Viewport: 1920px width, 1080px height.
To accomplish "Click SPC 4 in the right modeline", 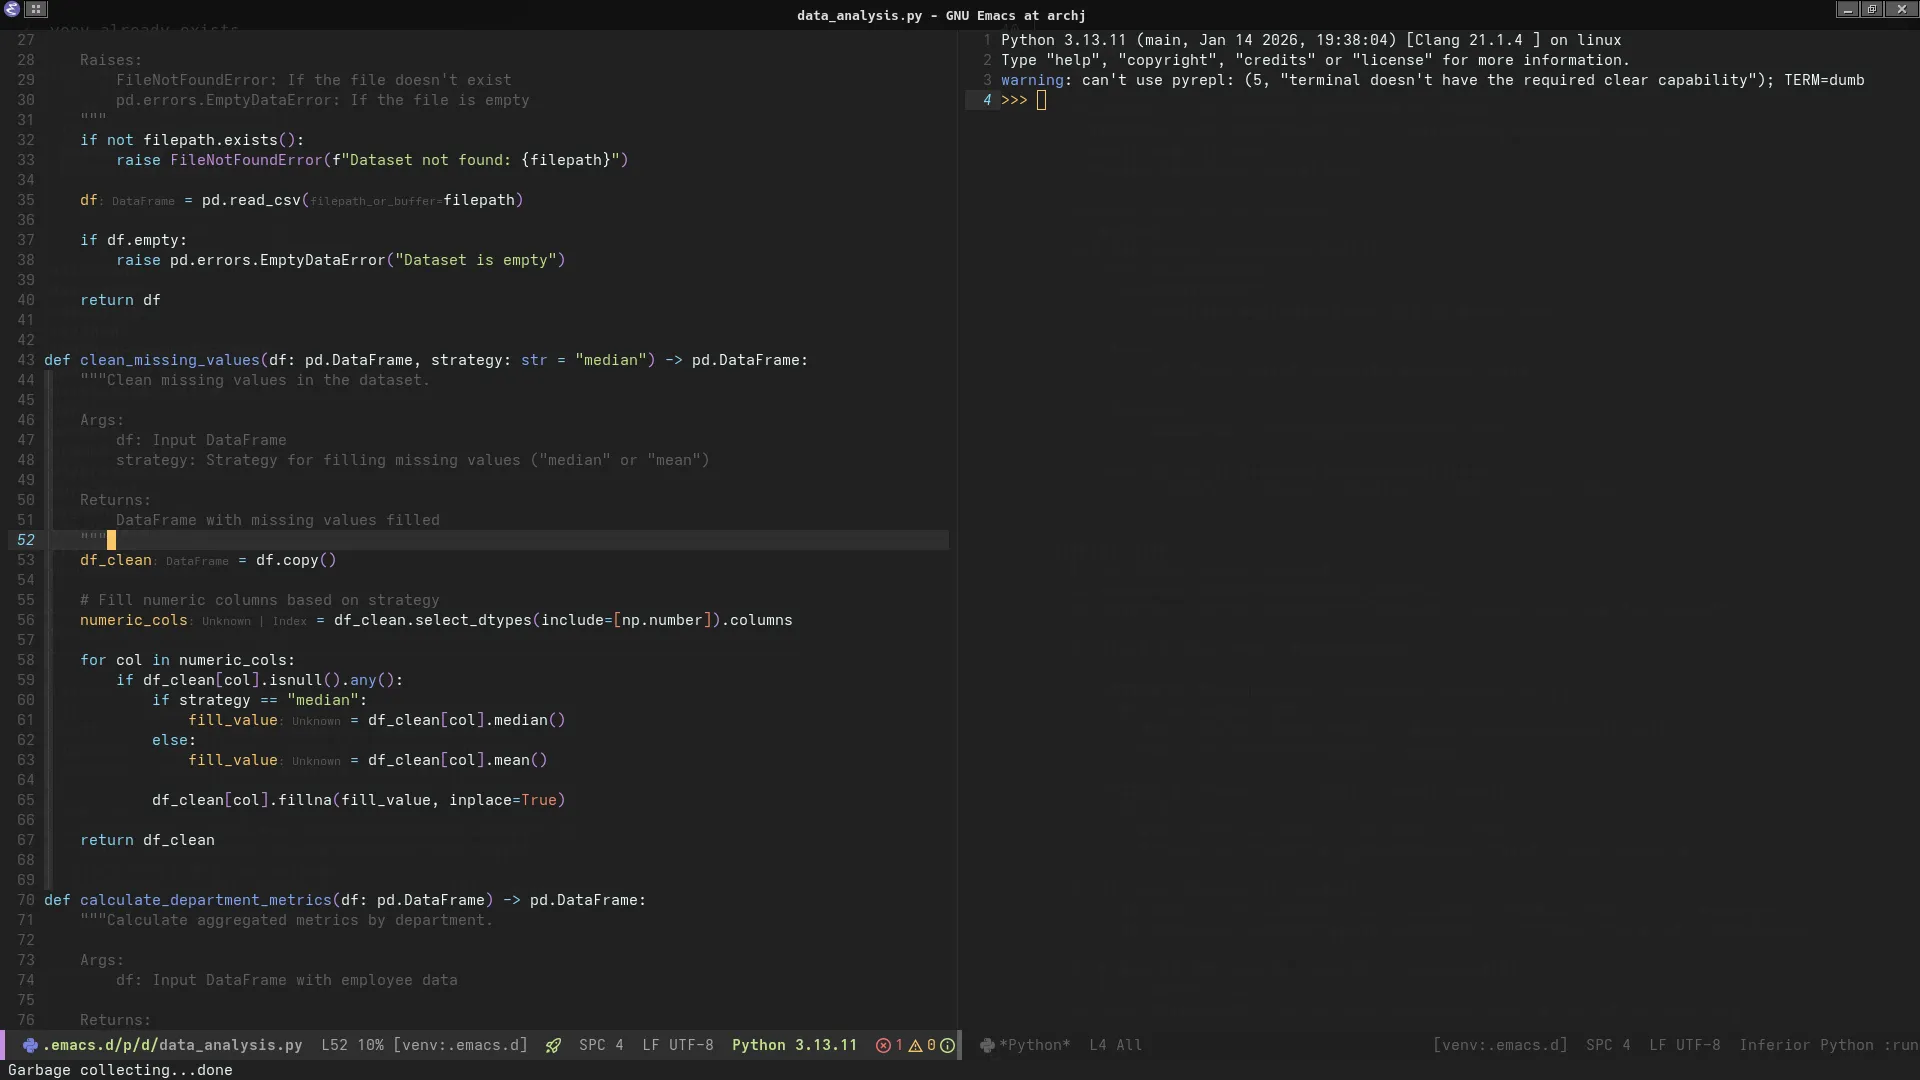I will point(1608,1045).
